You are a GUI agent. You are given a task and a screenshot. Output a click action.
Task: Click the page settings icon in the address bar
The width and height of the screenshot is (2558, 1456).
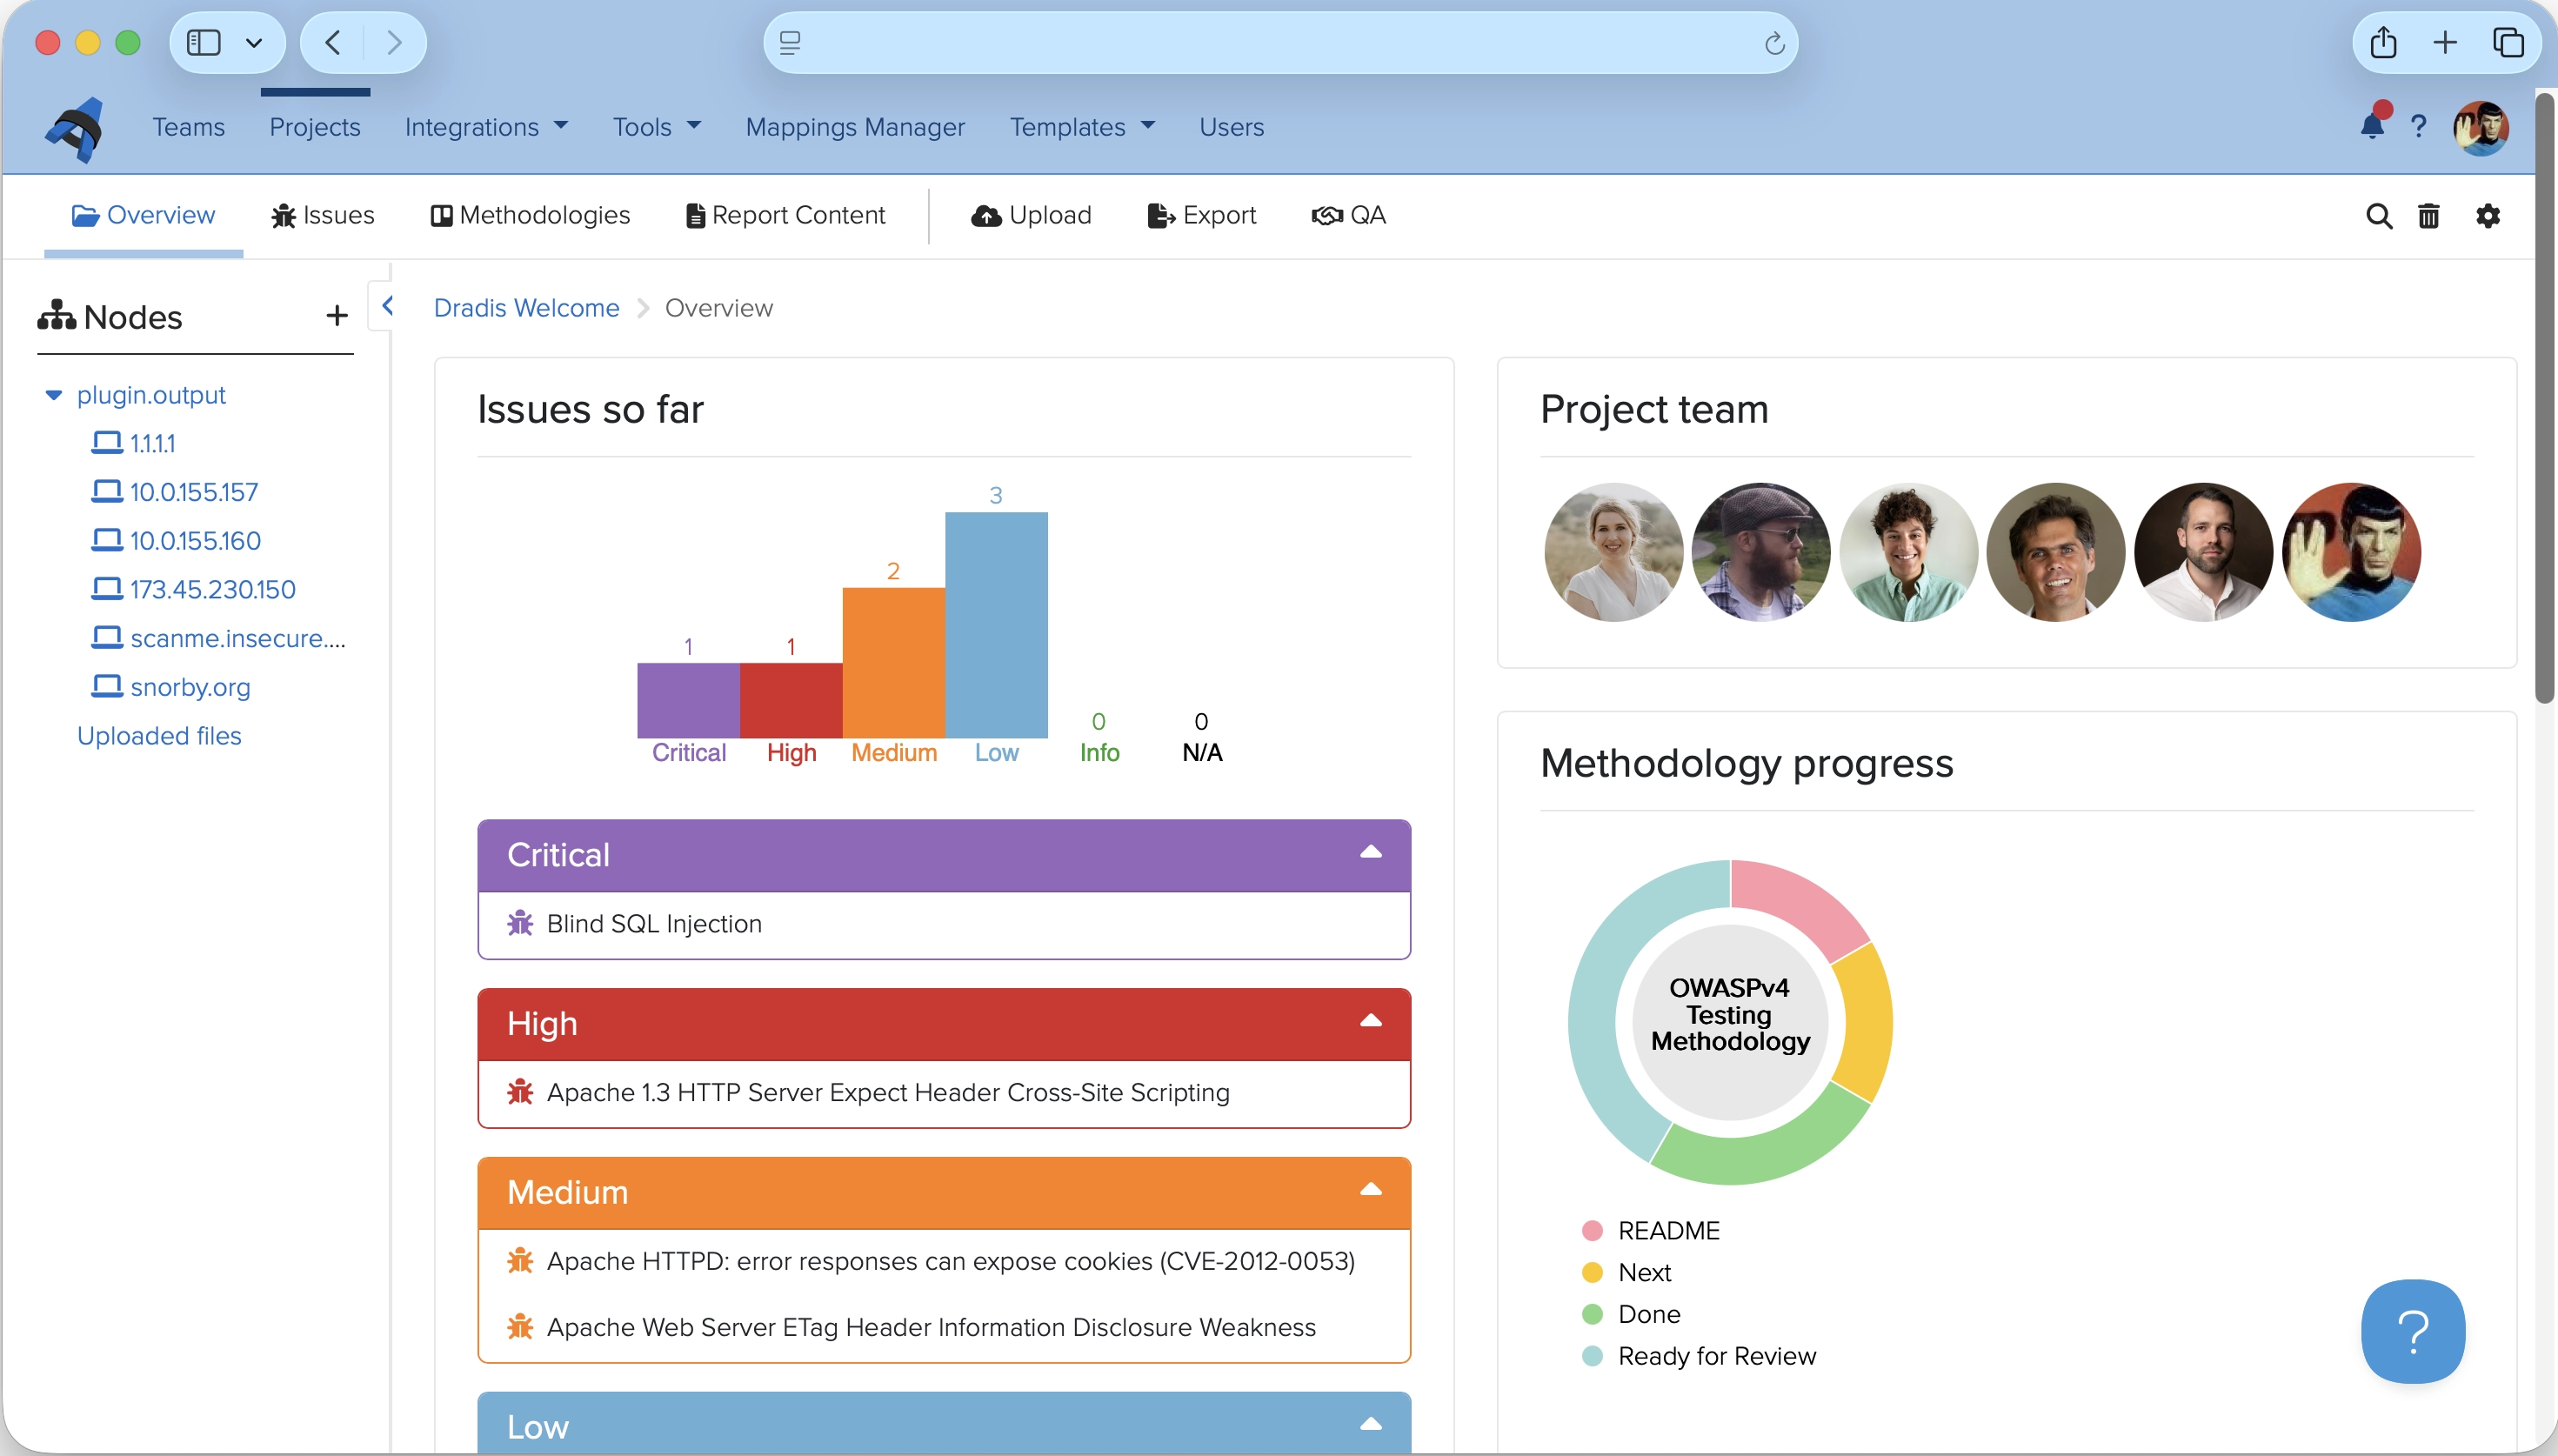click(790, 43)
